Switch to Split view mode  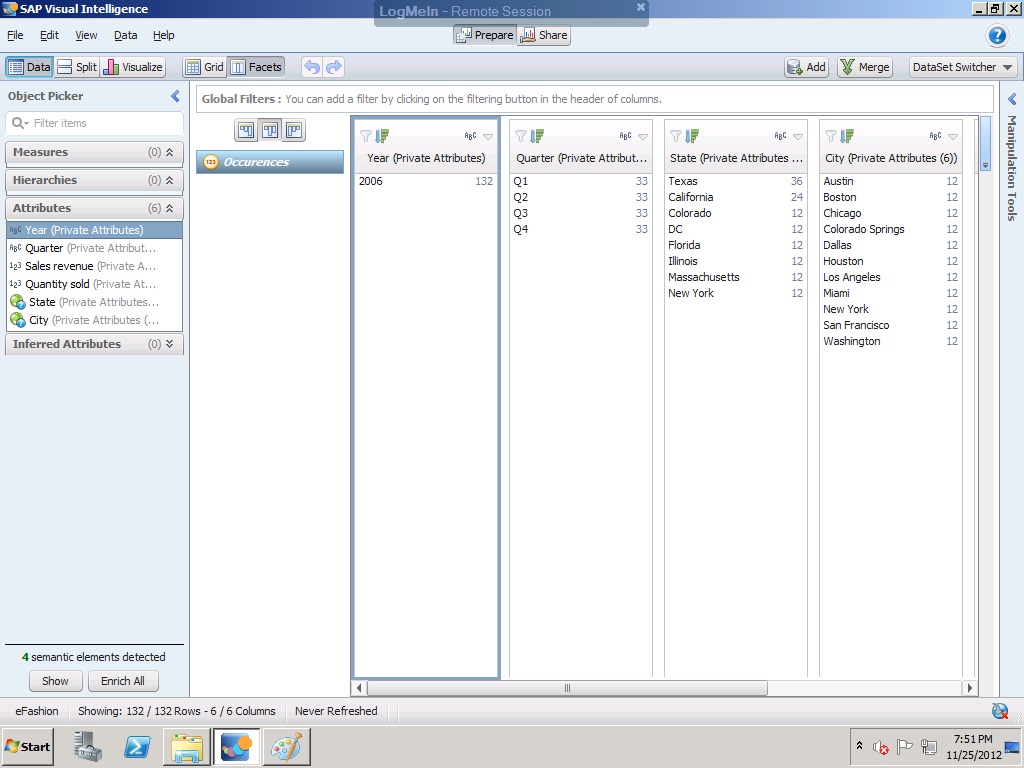(x=76, y=67)
